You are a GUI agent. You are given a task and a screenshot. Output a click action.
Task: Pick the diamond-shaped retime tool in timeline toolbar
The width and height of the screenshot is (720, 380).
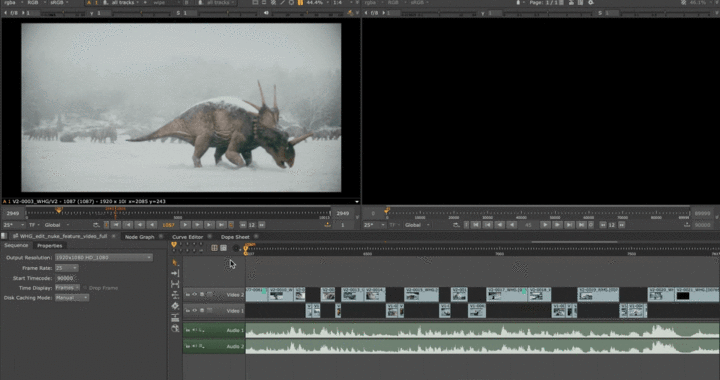pos(175,306)
